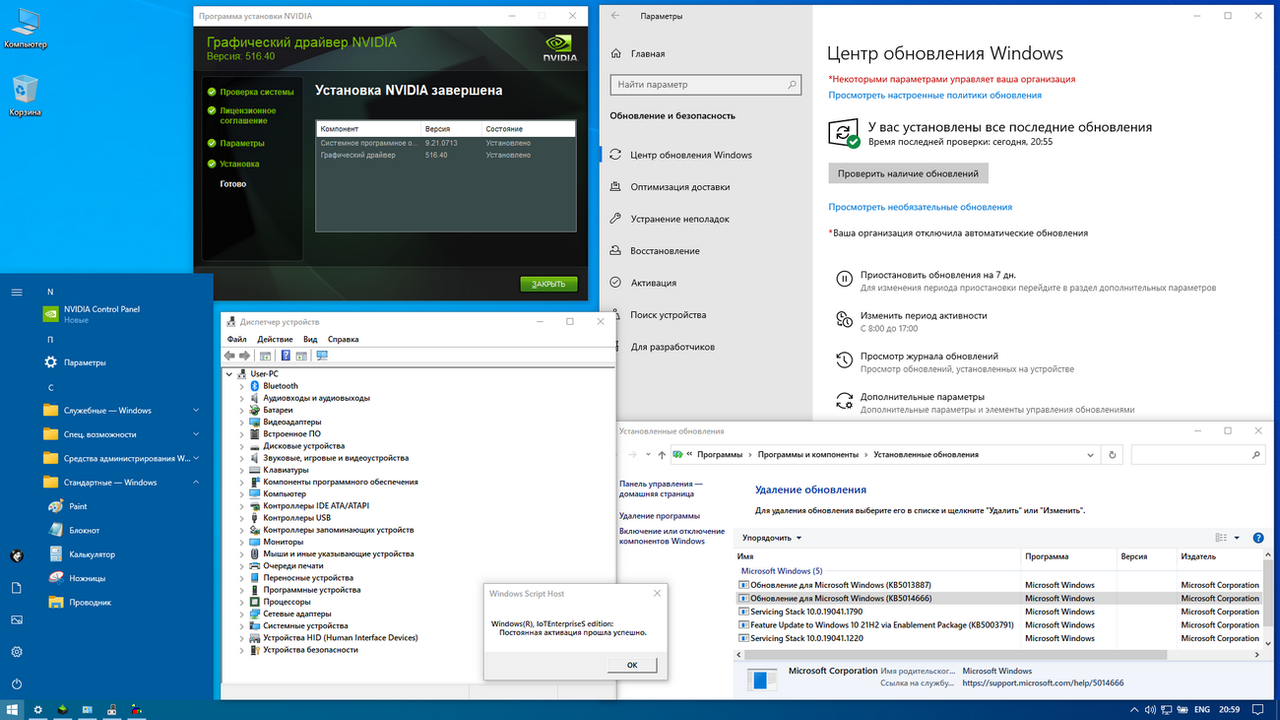Click search magnifier in Найти параметр field
Image resolution: width=1280 pixels, height=720 pixels.
pyautogui.click(x=792, y=85)
